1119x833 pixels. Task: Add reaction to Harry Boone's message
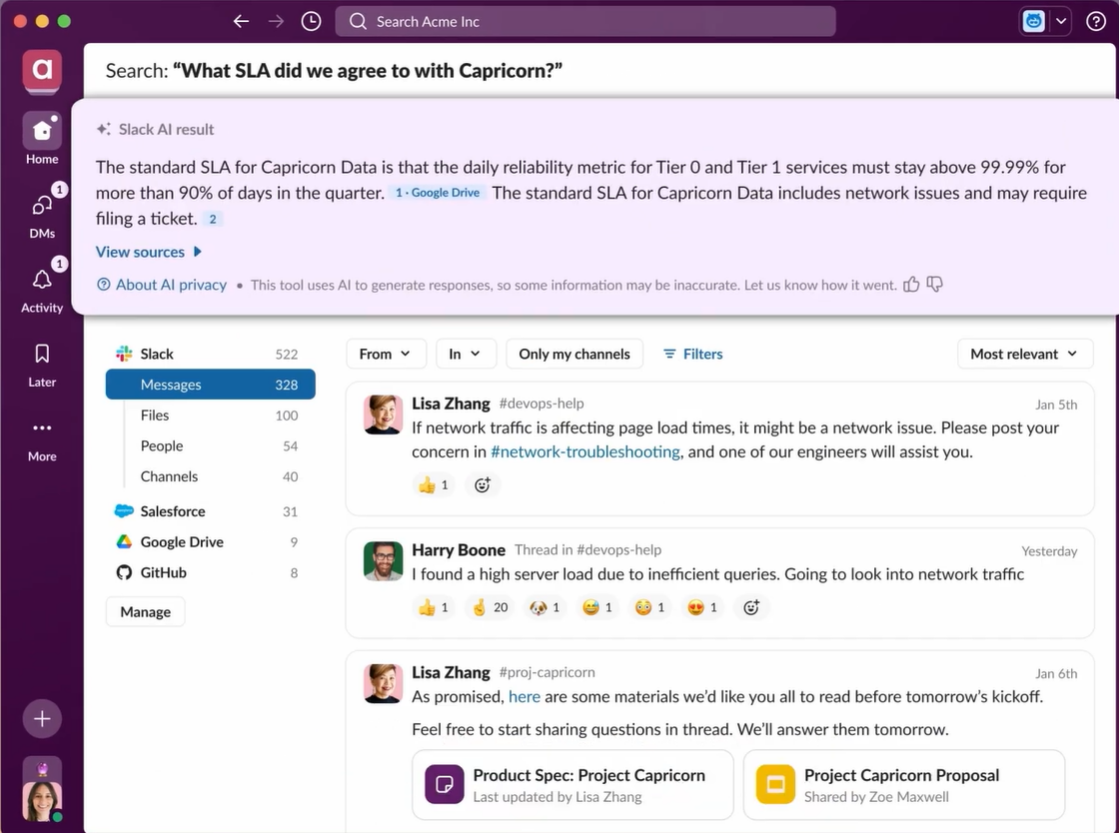751,607
